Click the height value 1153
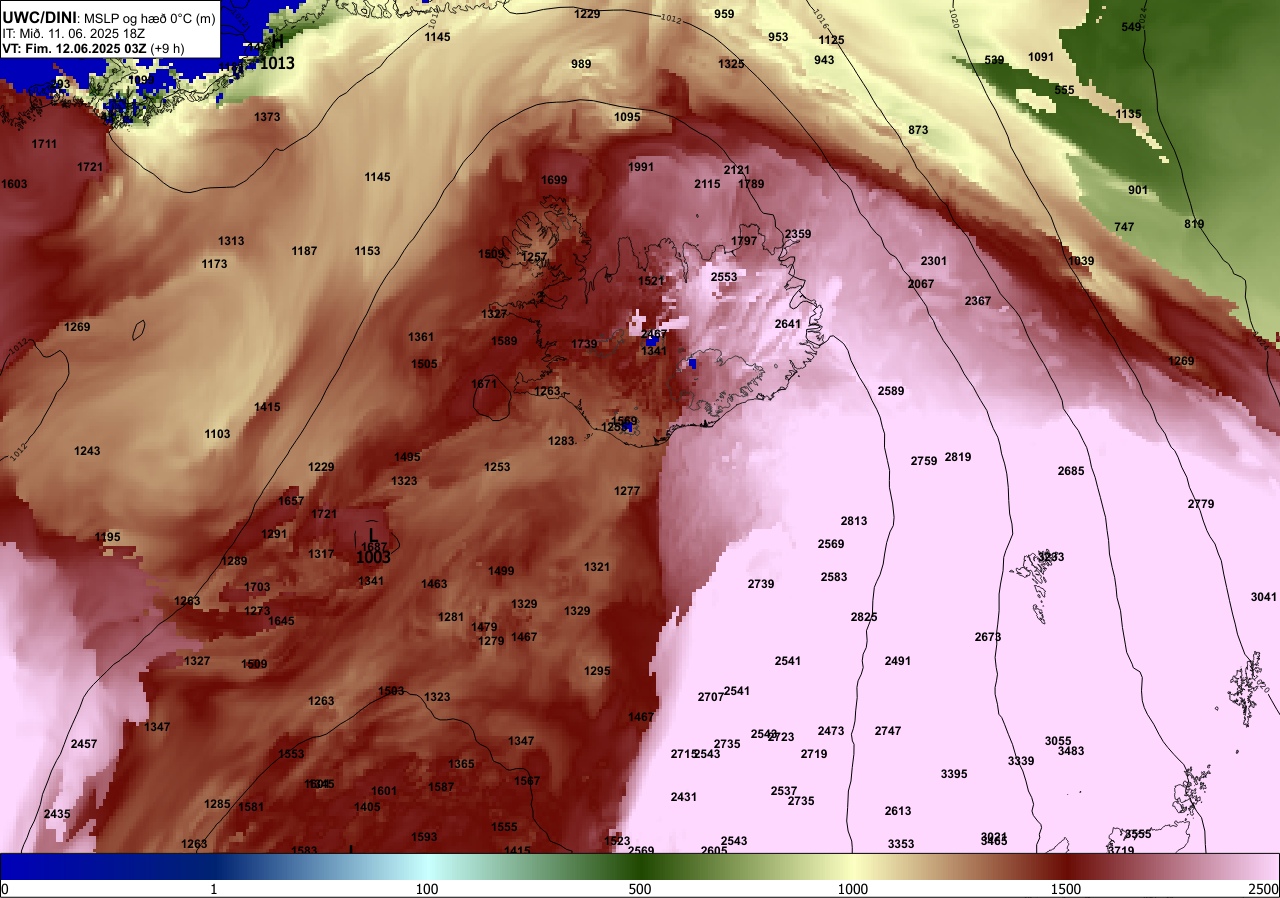 click(x=367, y=251)
